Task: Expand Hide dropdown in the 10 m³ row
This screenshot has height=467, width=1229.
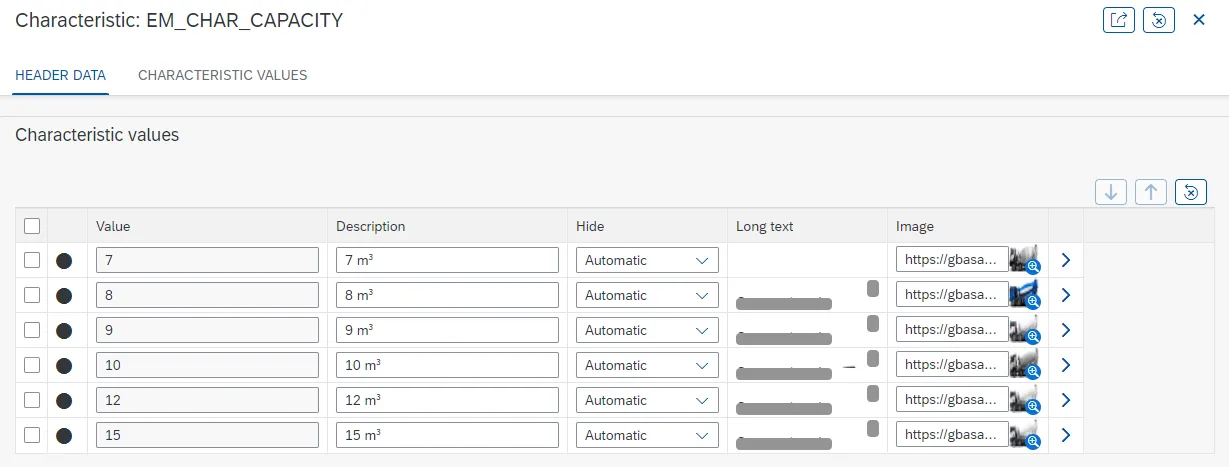Action: [647, 365]
